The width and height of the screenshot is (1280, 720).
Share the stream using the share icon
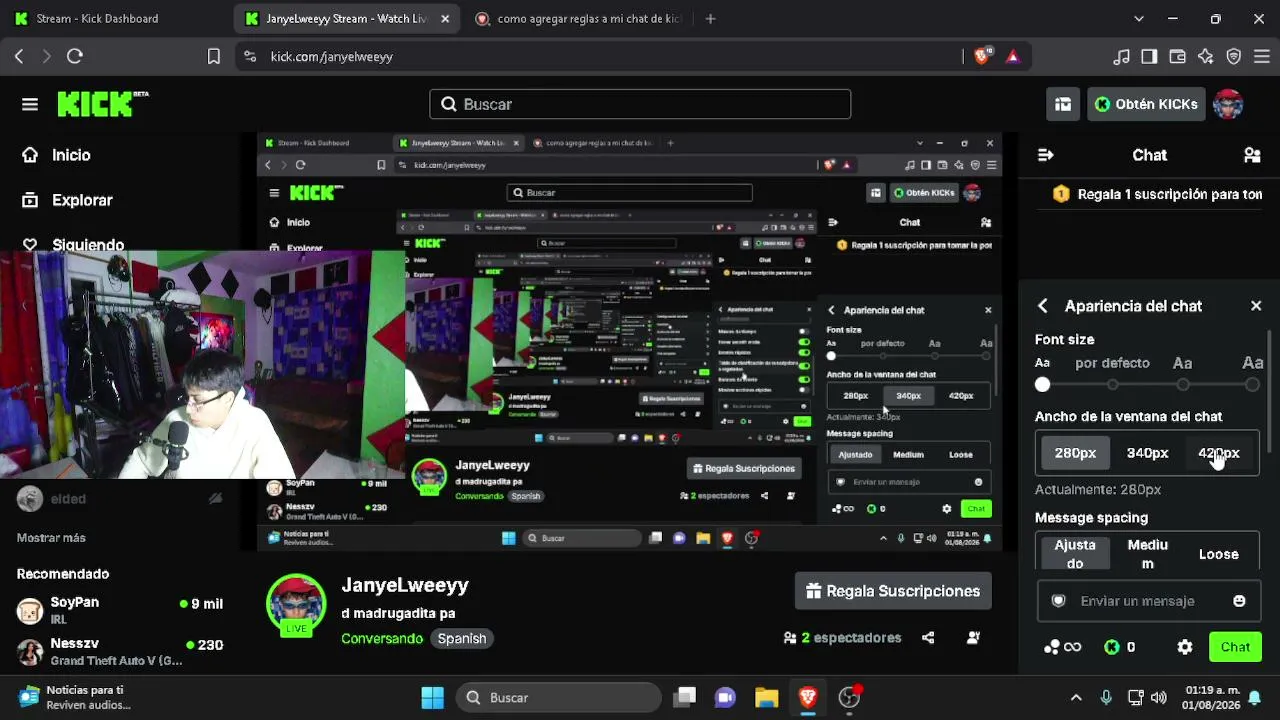(x=928, y=638)
